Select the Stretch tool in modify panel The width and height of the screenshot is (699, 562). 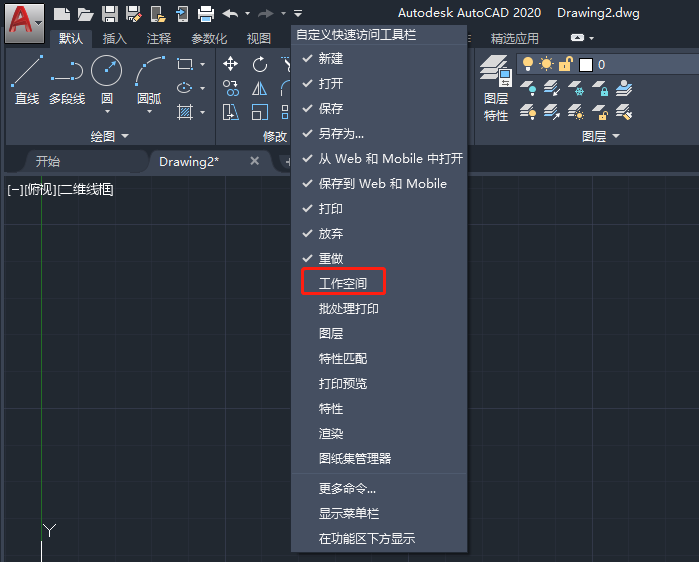tap(230, 112)
